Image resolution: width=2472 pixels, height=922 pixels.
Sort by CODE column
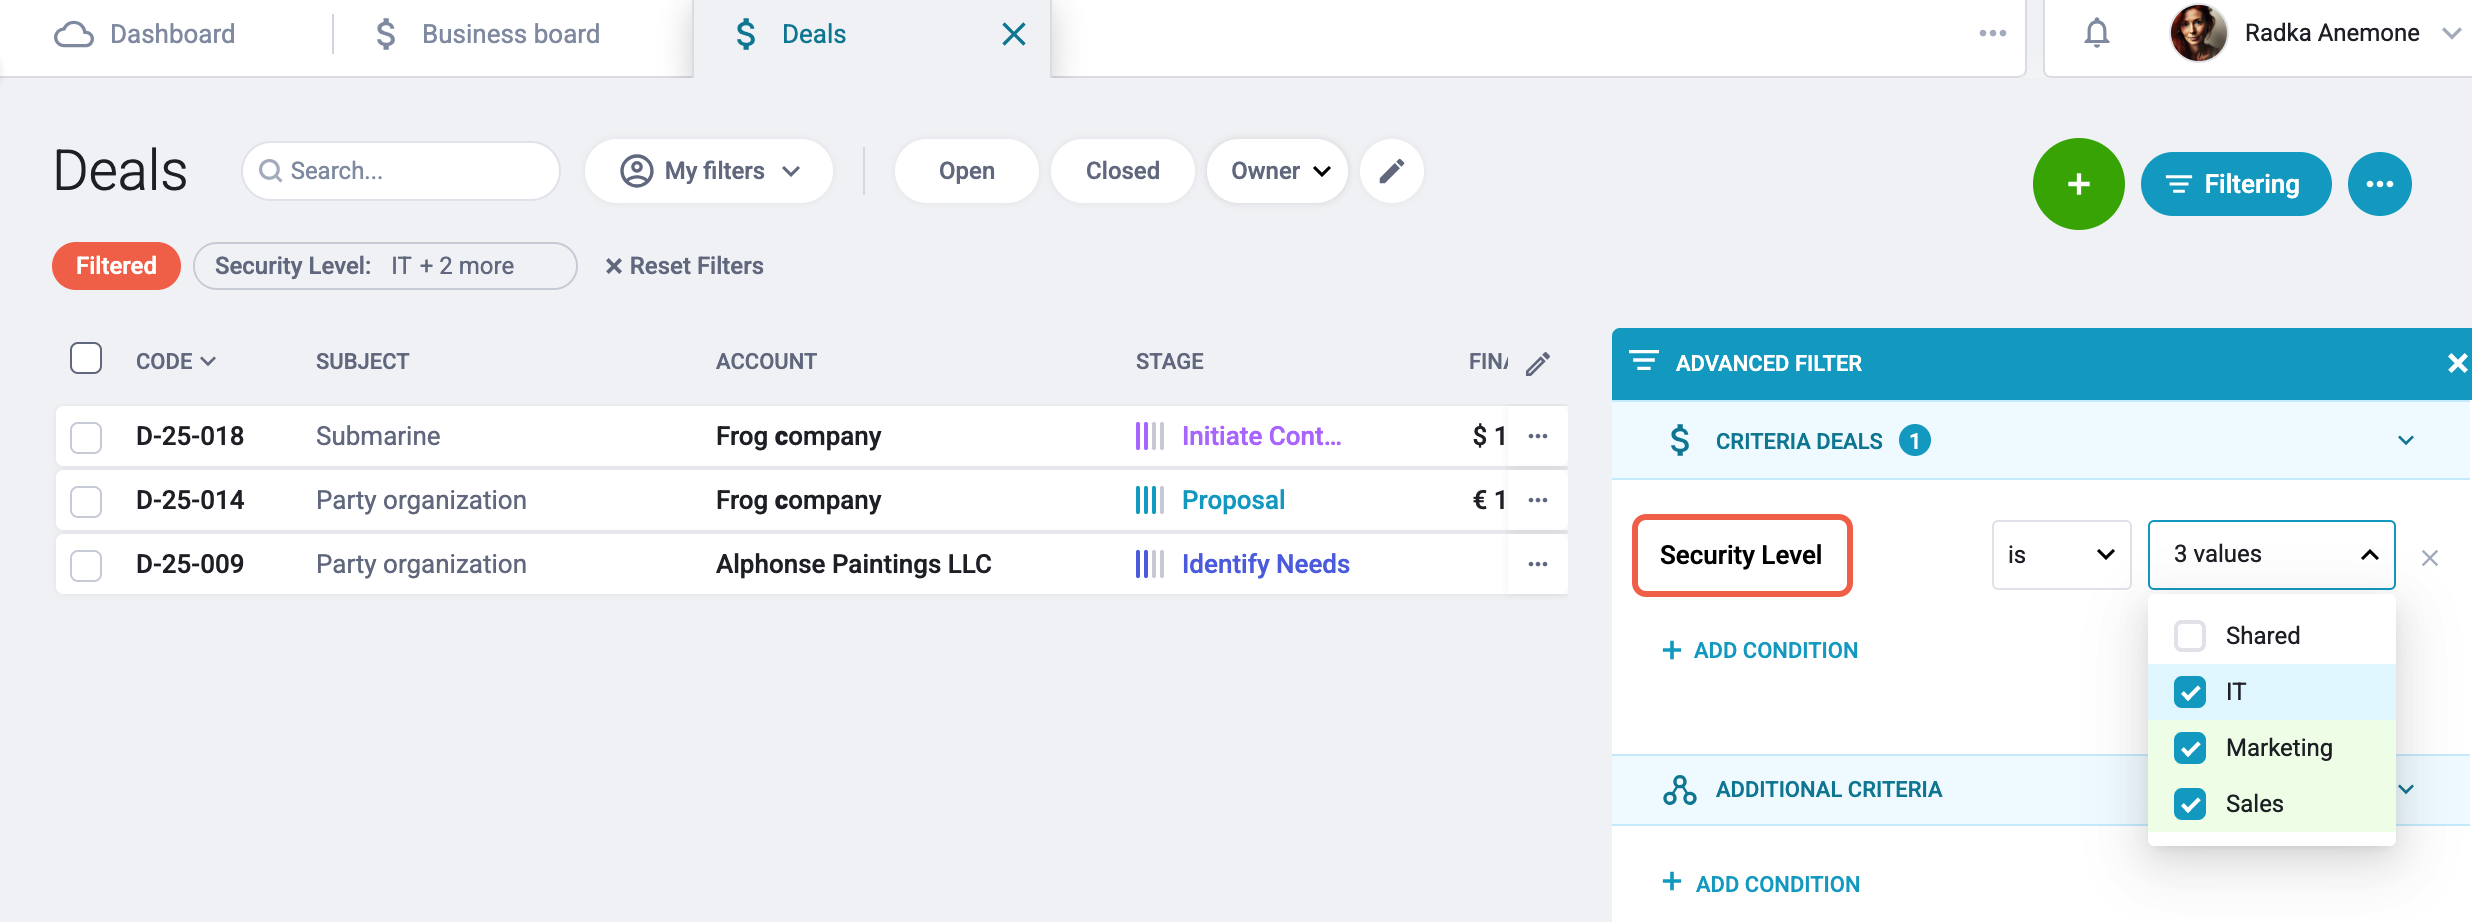tap(176, 361)
